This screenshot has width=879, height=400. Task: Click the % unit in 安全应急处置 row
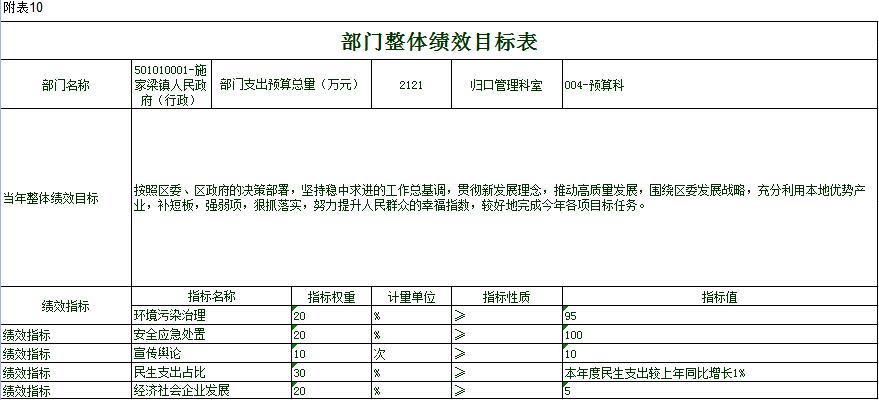[411, 334]
